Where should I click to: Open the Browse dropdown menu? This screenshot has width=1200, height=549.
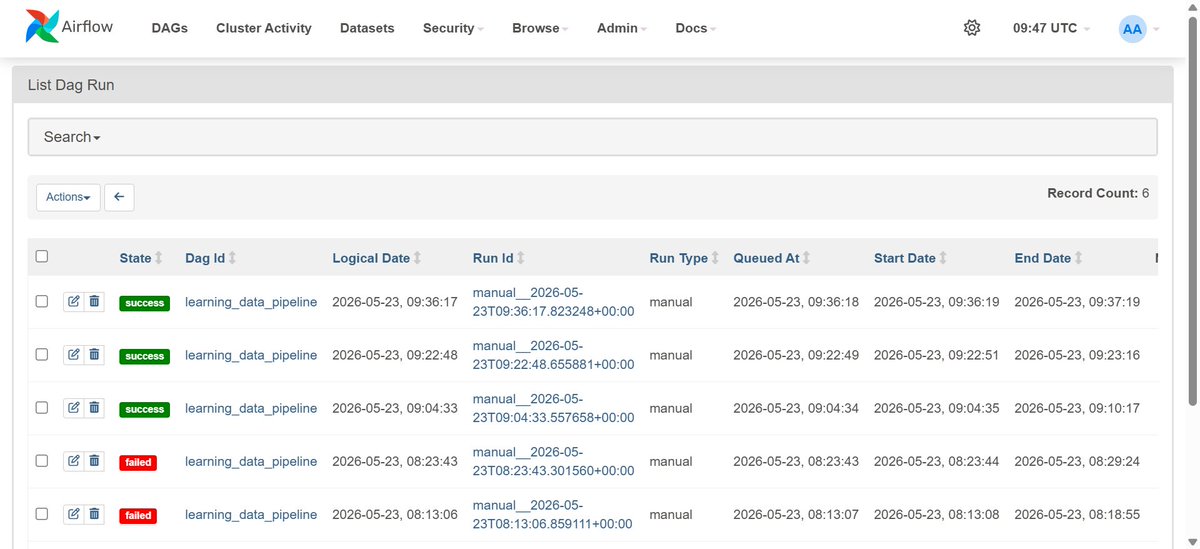pos(540,28)
